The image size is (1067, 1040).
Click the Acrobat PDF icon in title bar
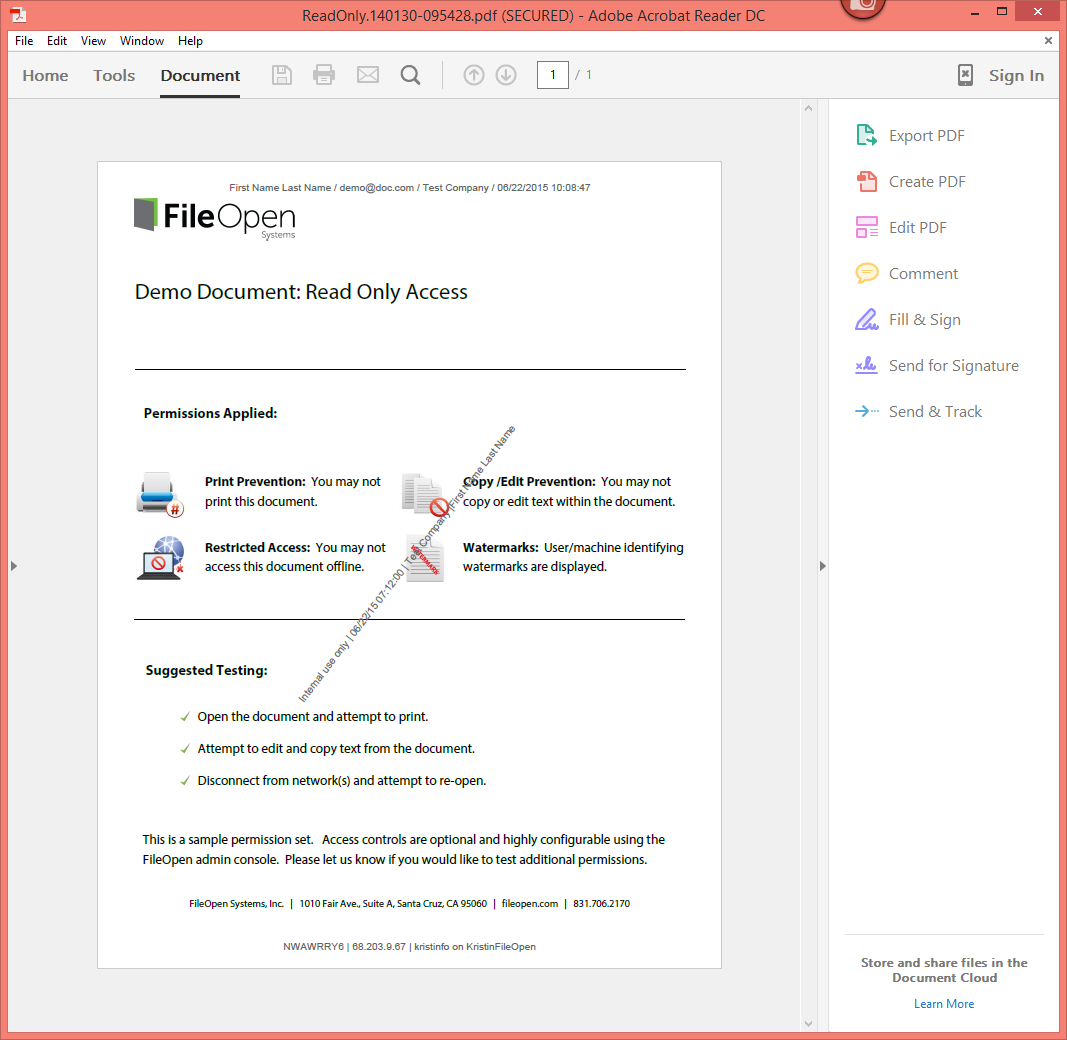coord(18,14)
